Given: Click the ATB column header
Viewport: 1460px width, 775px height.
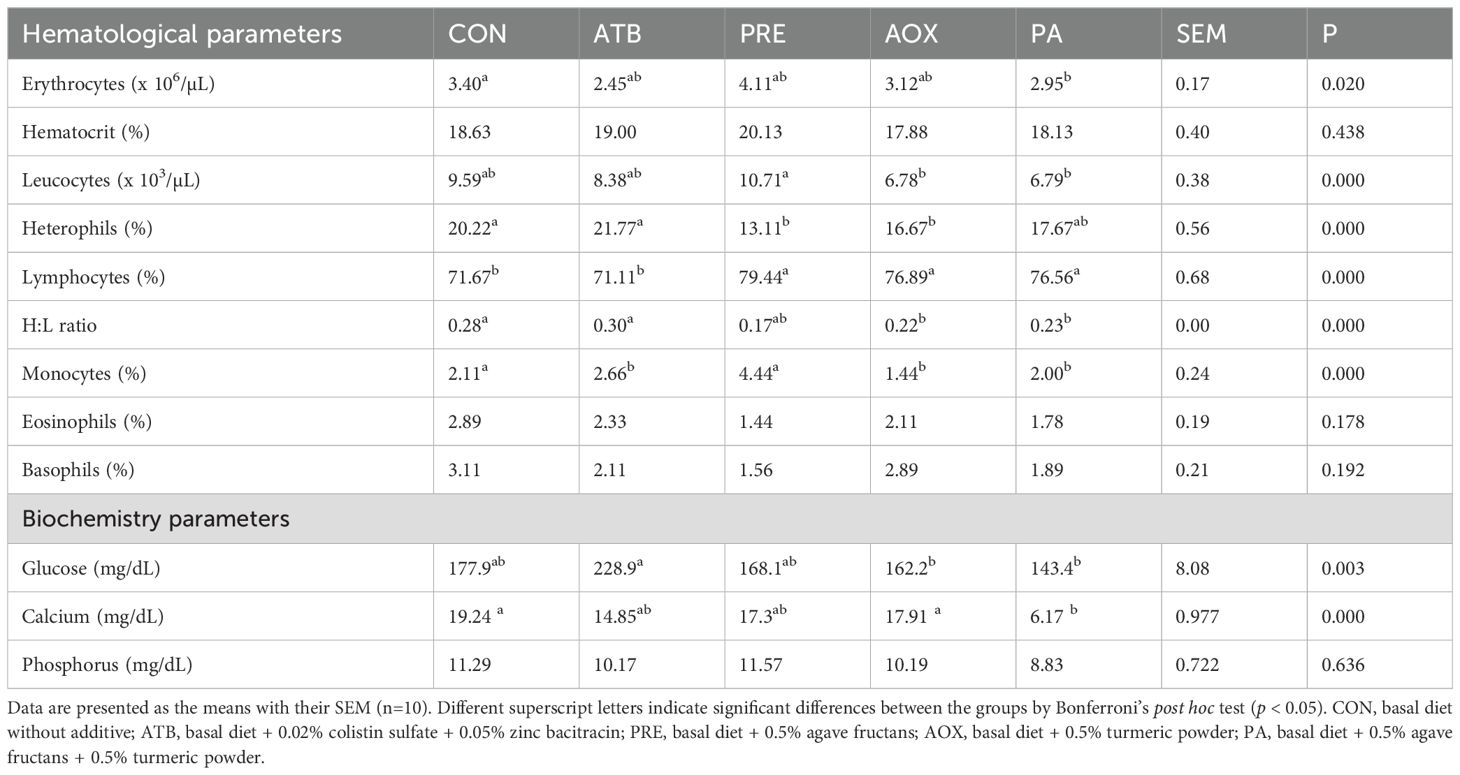Looking at the screenshot, I should 619,34.
